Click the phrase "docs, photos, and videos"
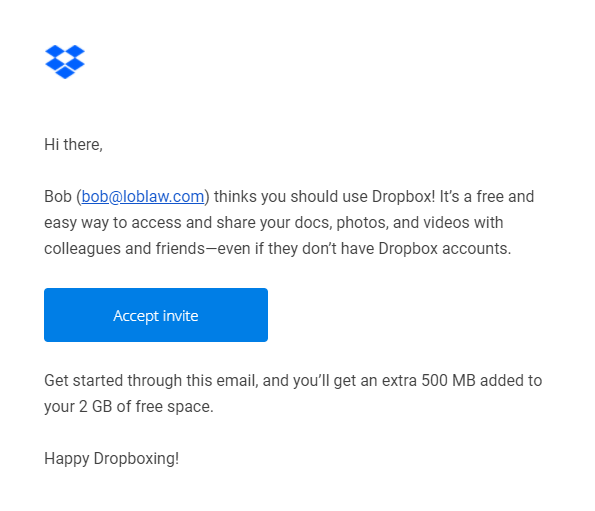The height and width of the screenshot is (511, 595). [x=380, y=223]
